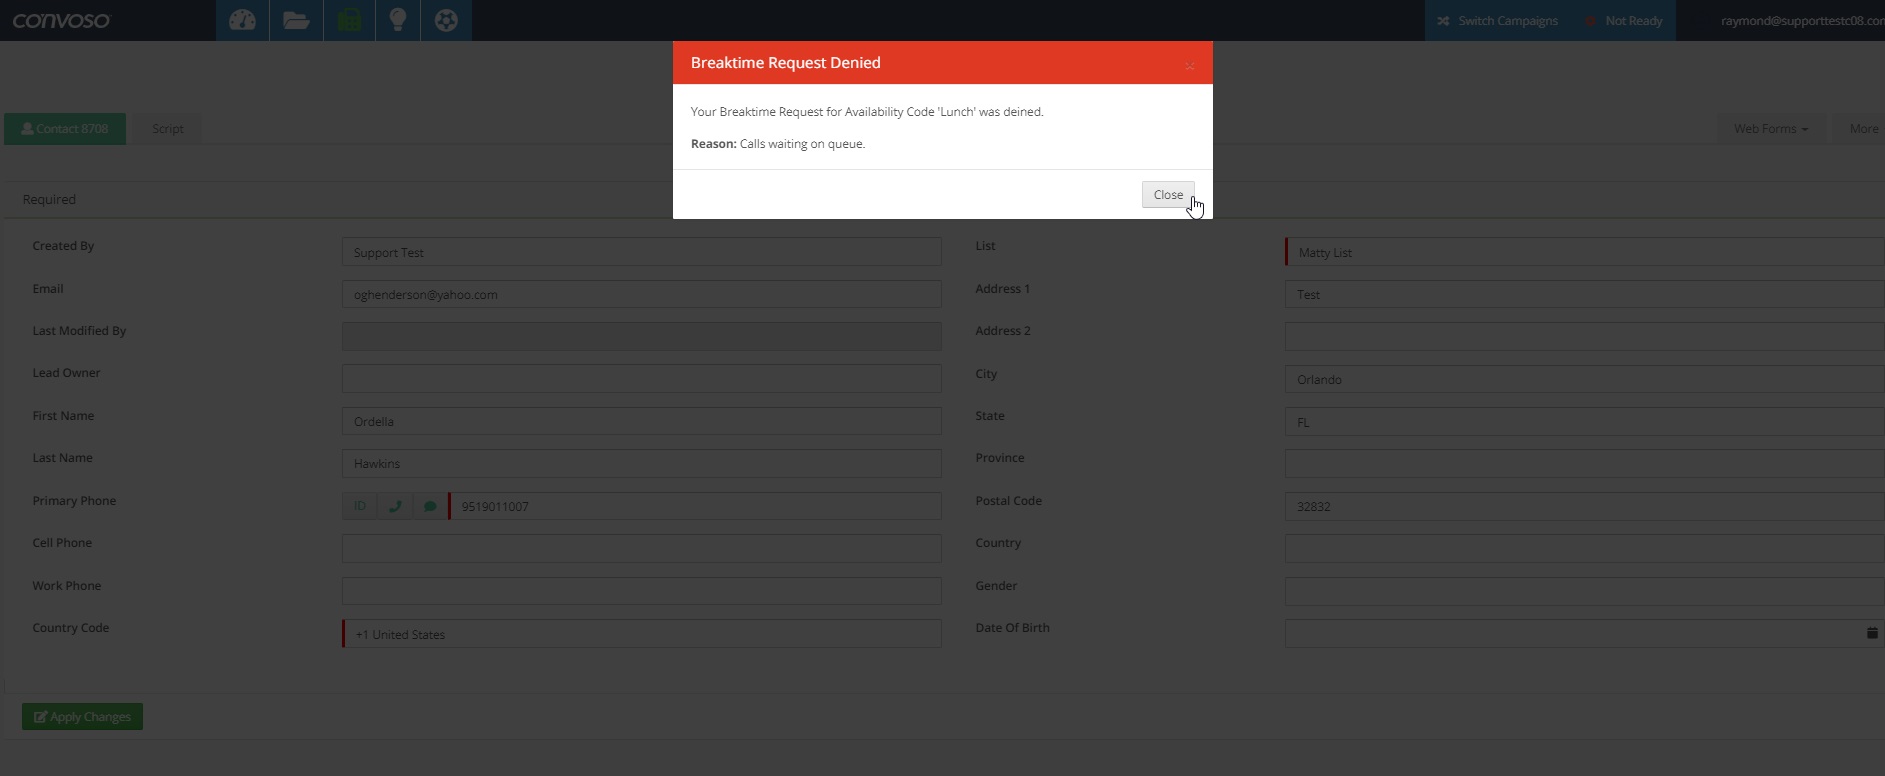
Task: Click the soccer ball icon in top bar
Action: pos(446,20)
